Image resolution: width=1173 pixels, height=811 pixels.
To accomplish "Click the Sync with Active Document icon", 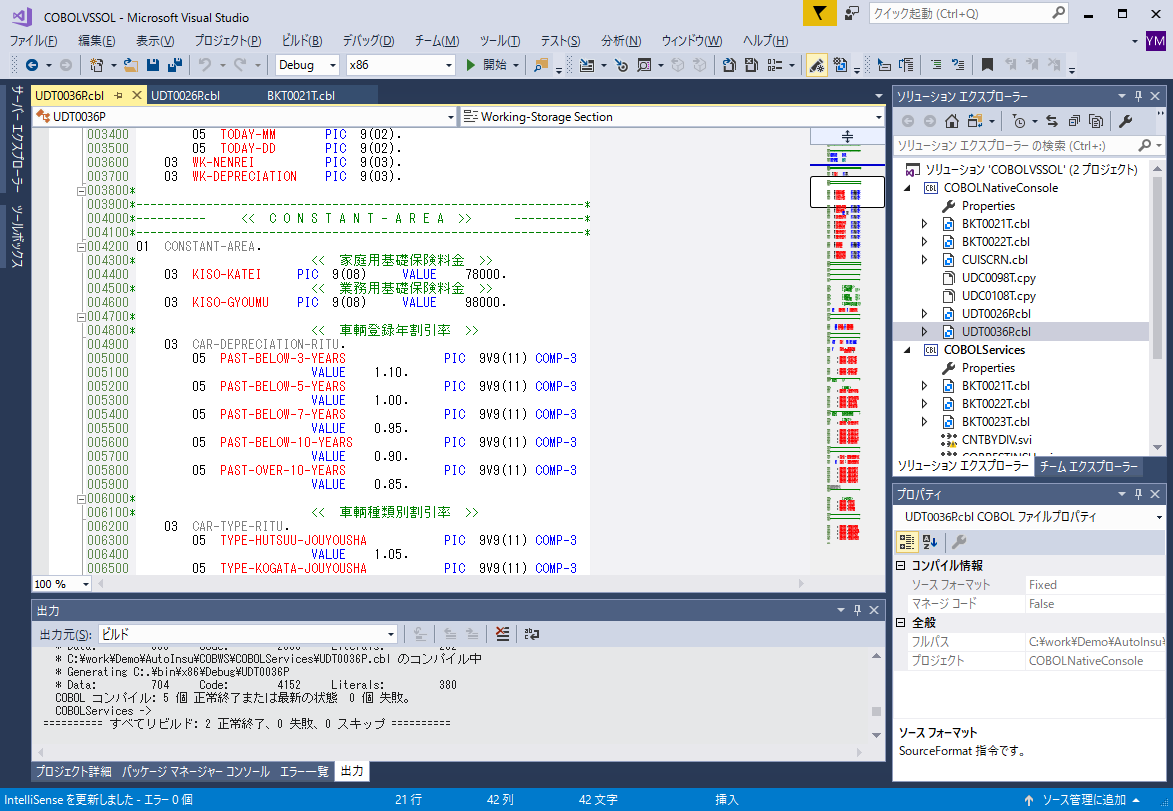I will pyautogui.click(x=1052, y=121).
